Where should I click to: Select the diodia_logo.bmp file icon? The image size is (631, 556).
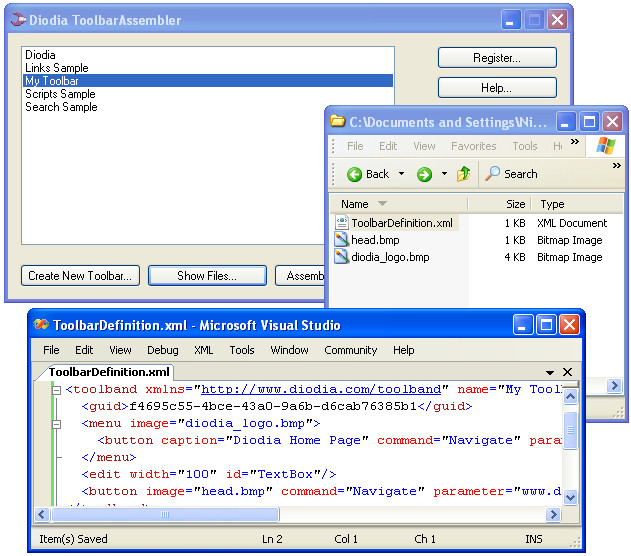pos(342,257)
